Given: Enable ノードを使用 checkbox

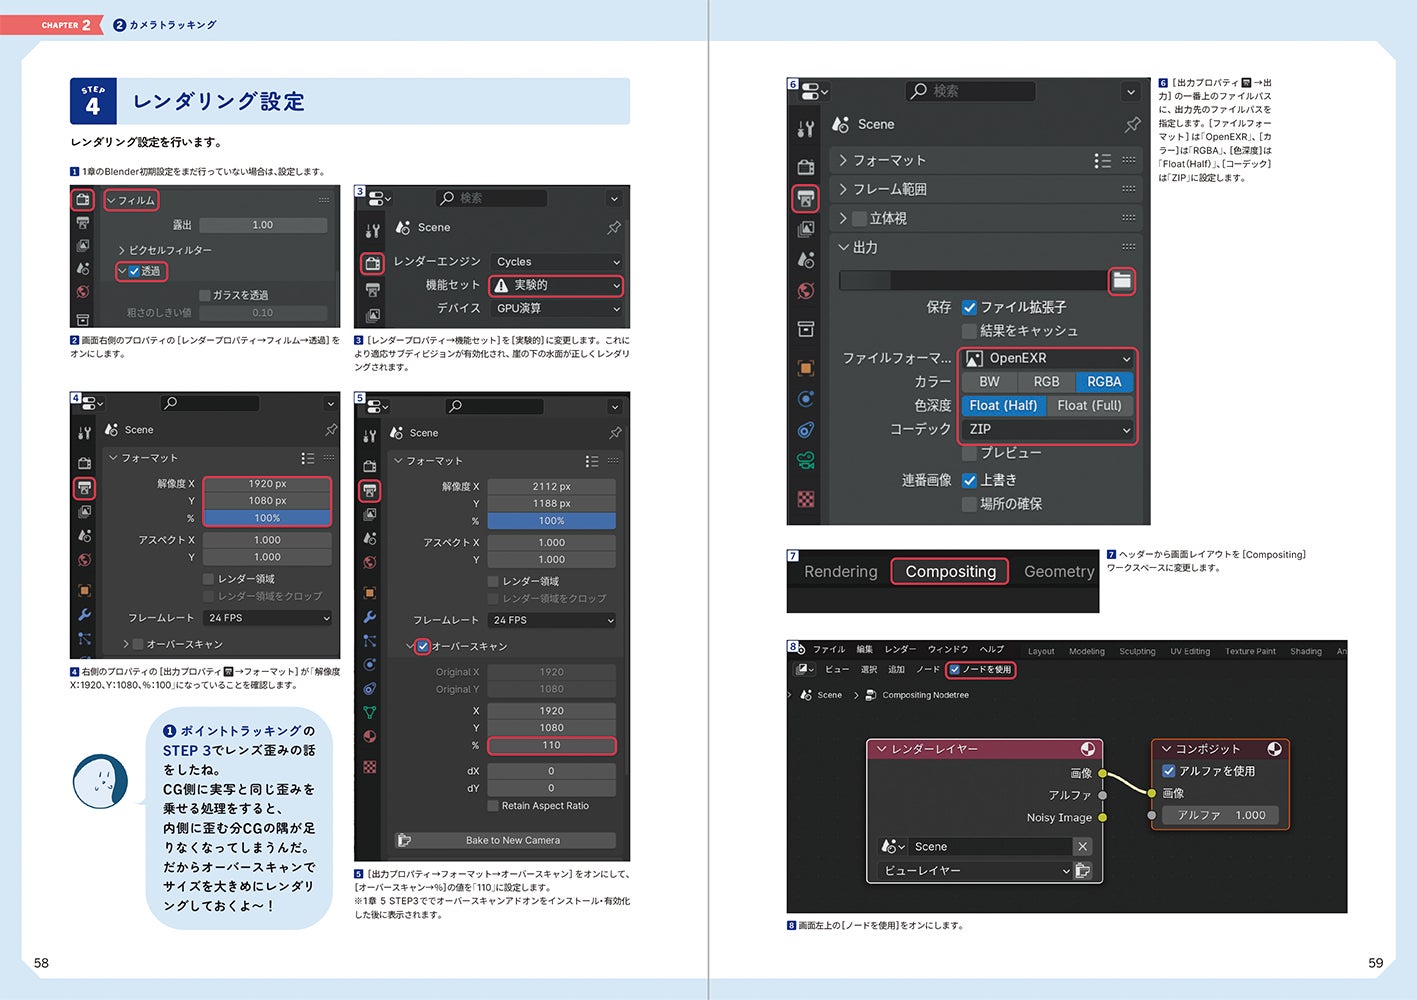Looking at the screenshot, I should point(954,669).
